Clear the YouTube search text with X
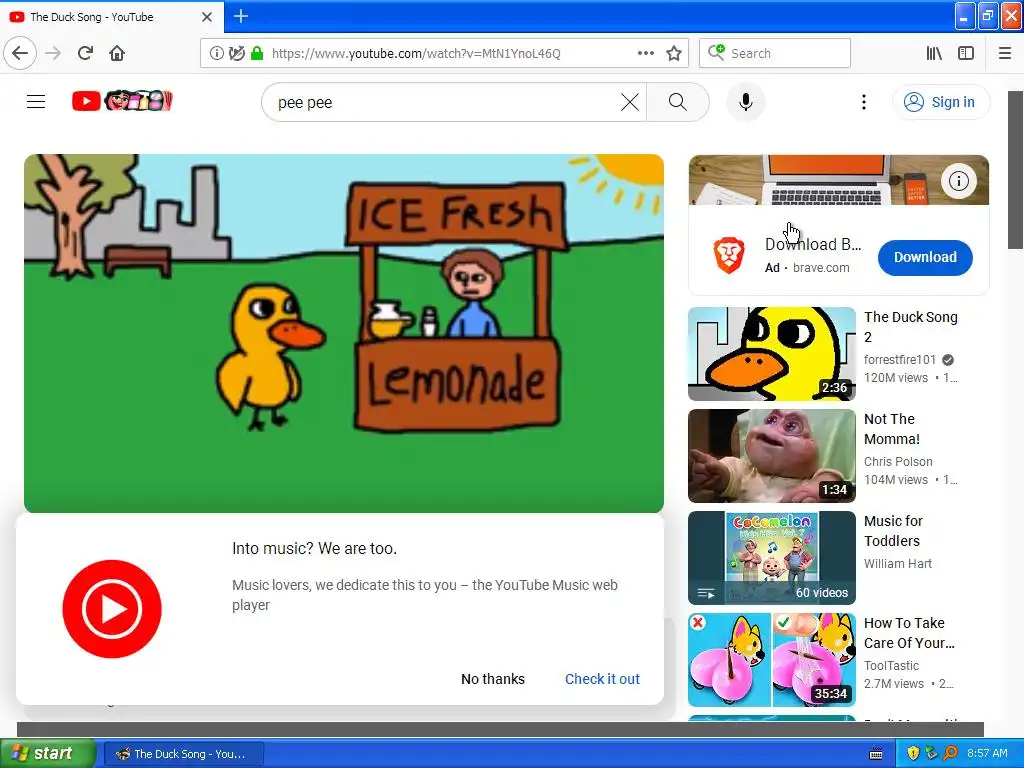Image resolution: width=1024 pixels, height=768 pixels. coord(630,102)
